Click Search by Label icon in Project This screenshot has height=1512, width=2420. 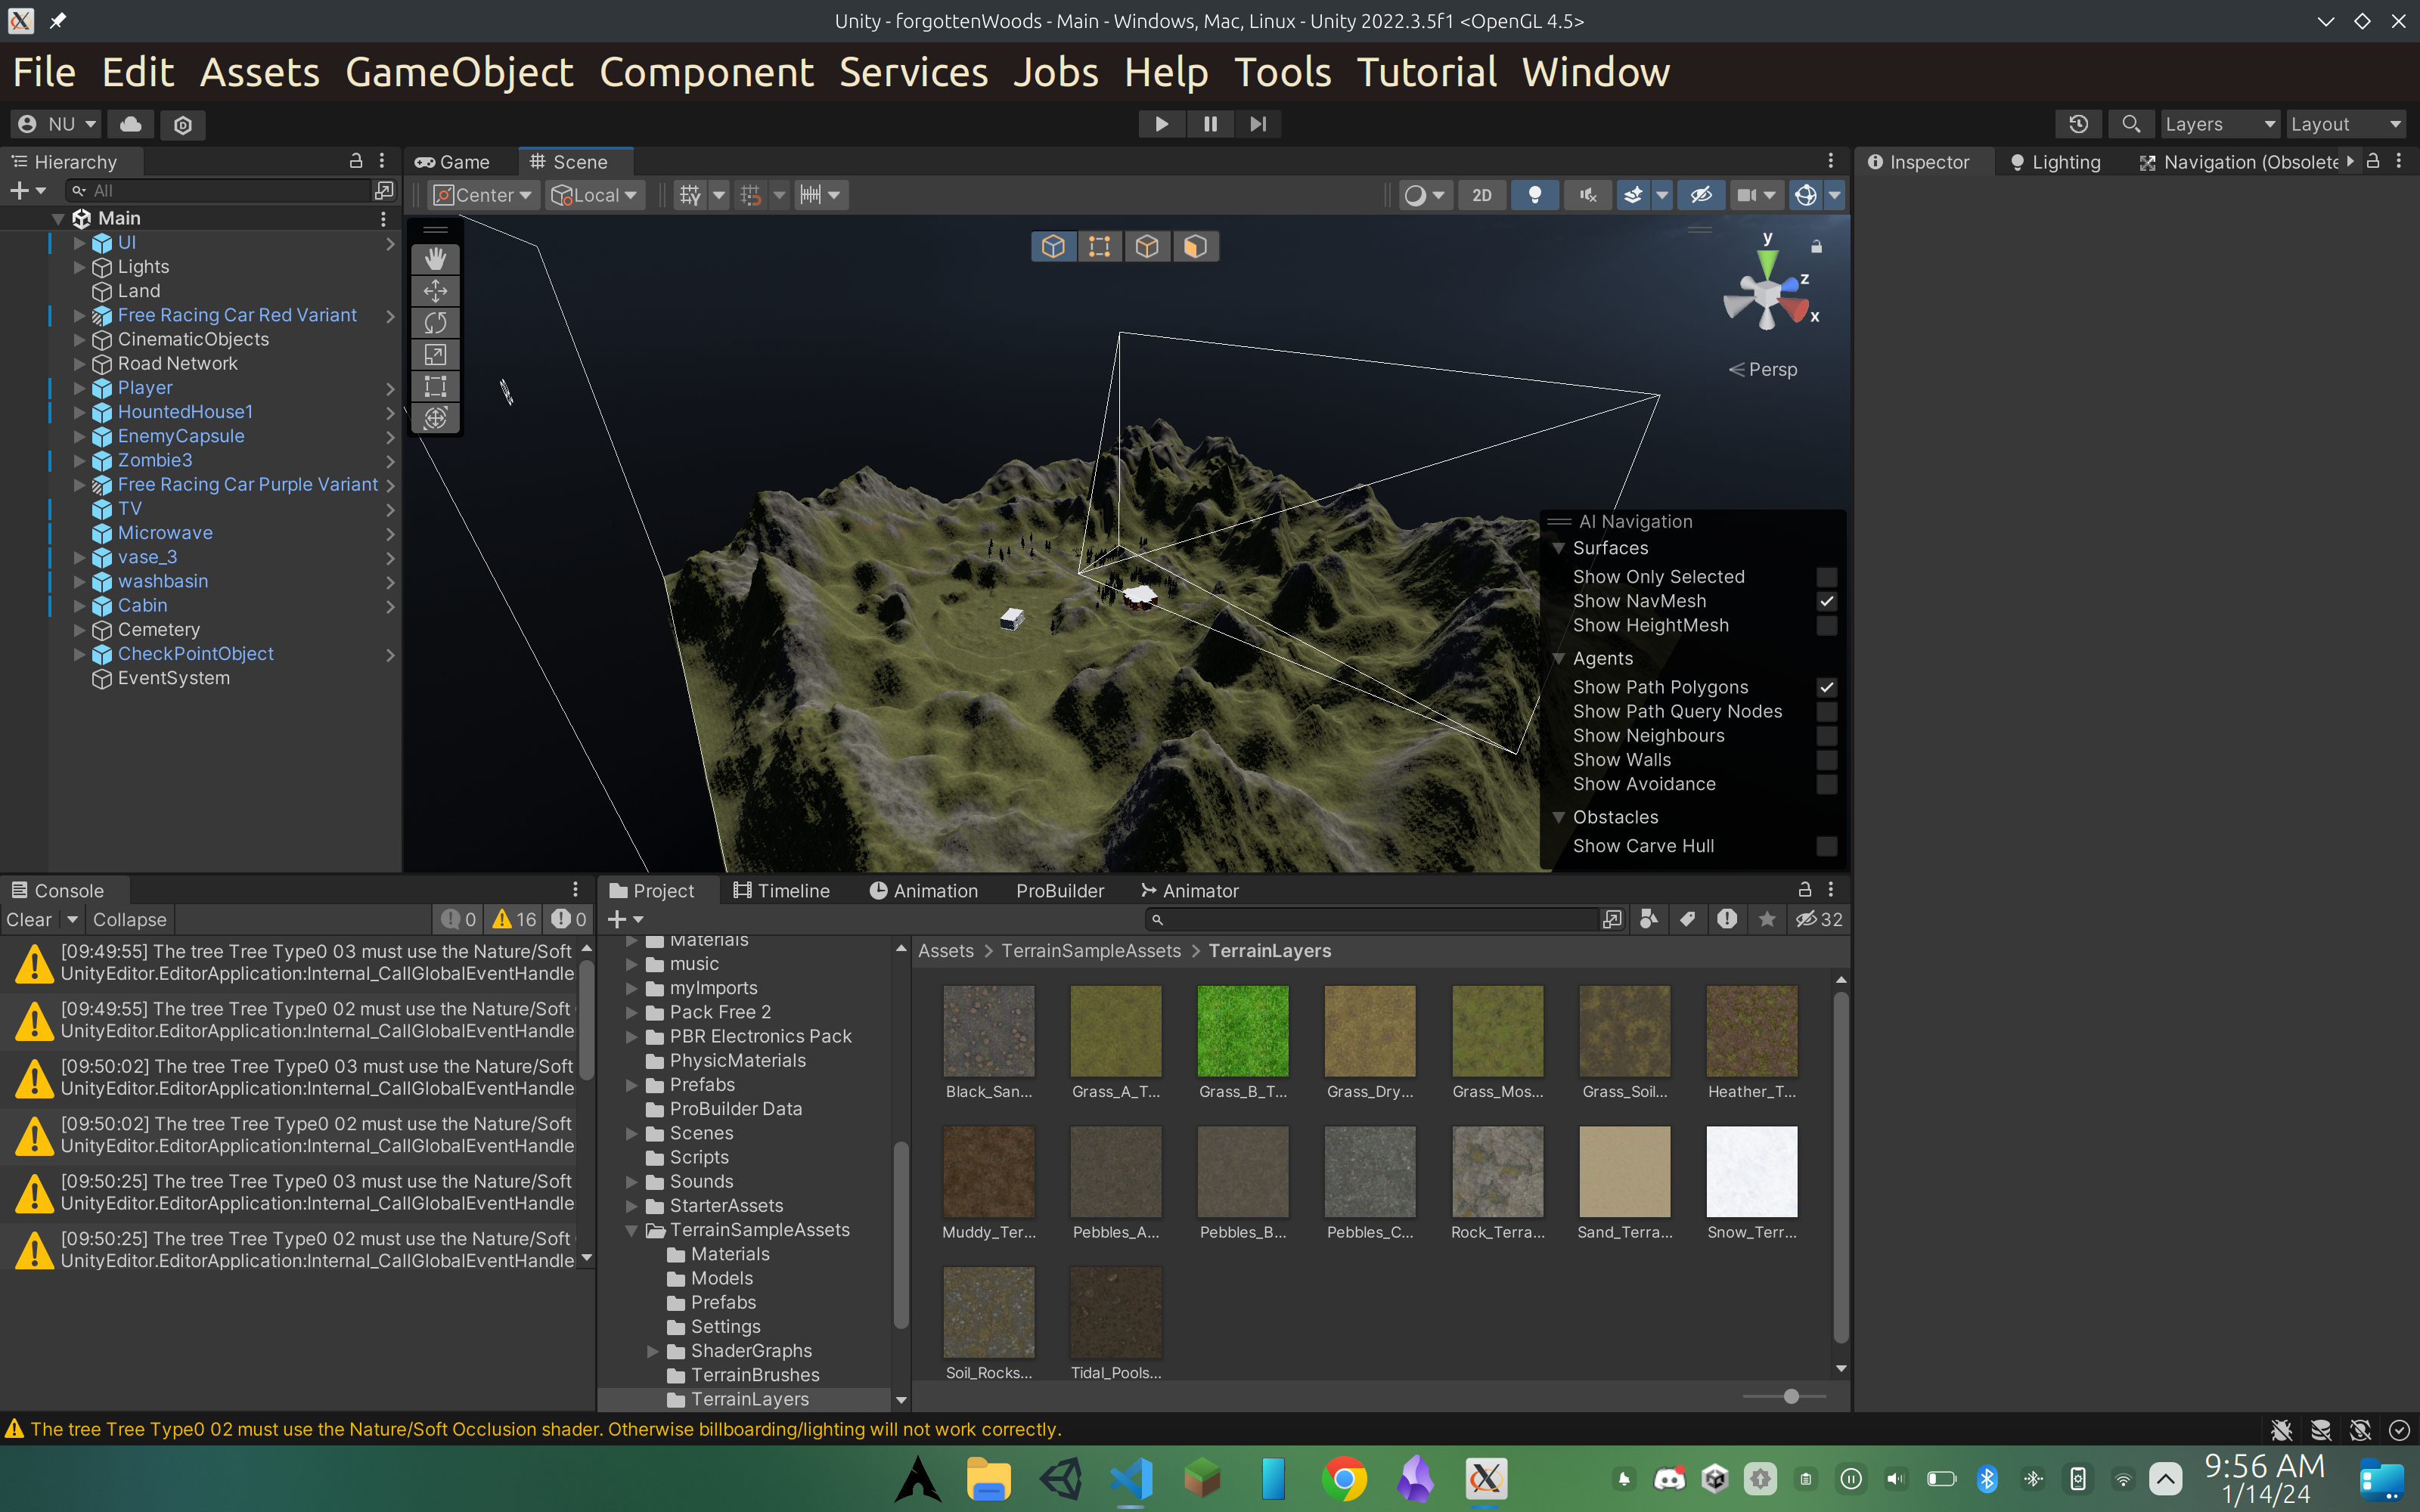tap(1688, 919)
